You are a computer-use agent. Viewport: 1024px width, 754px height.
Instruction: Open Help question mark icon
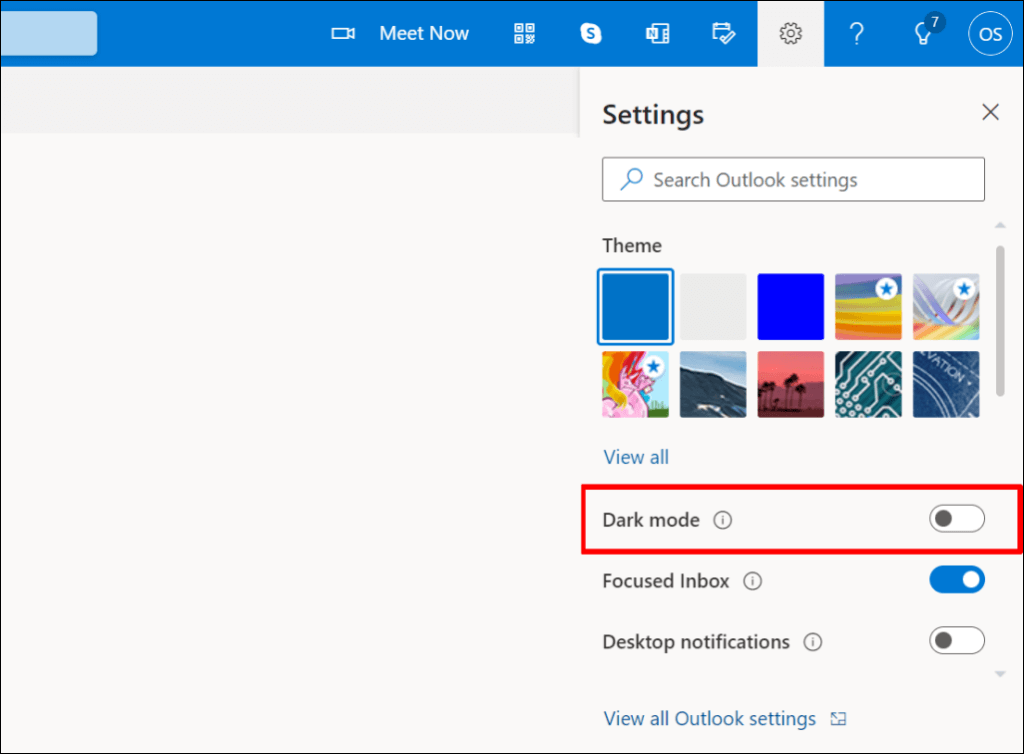click(856, 34)
